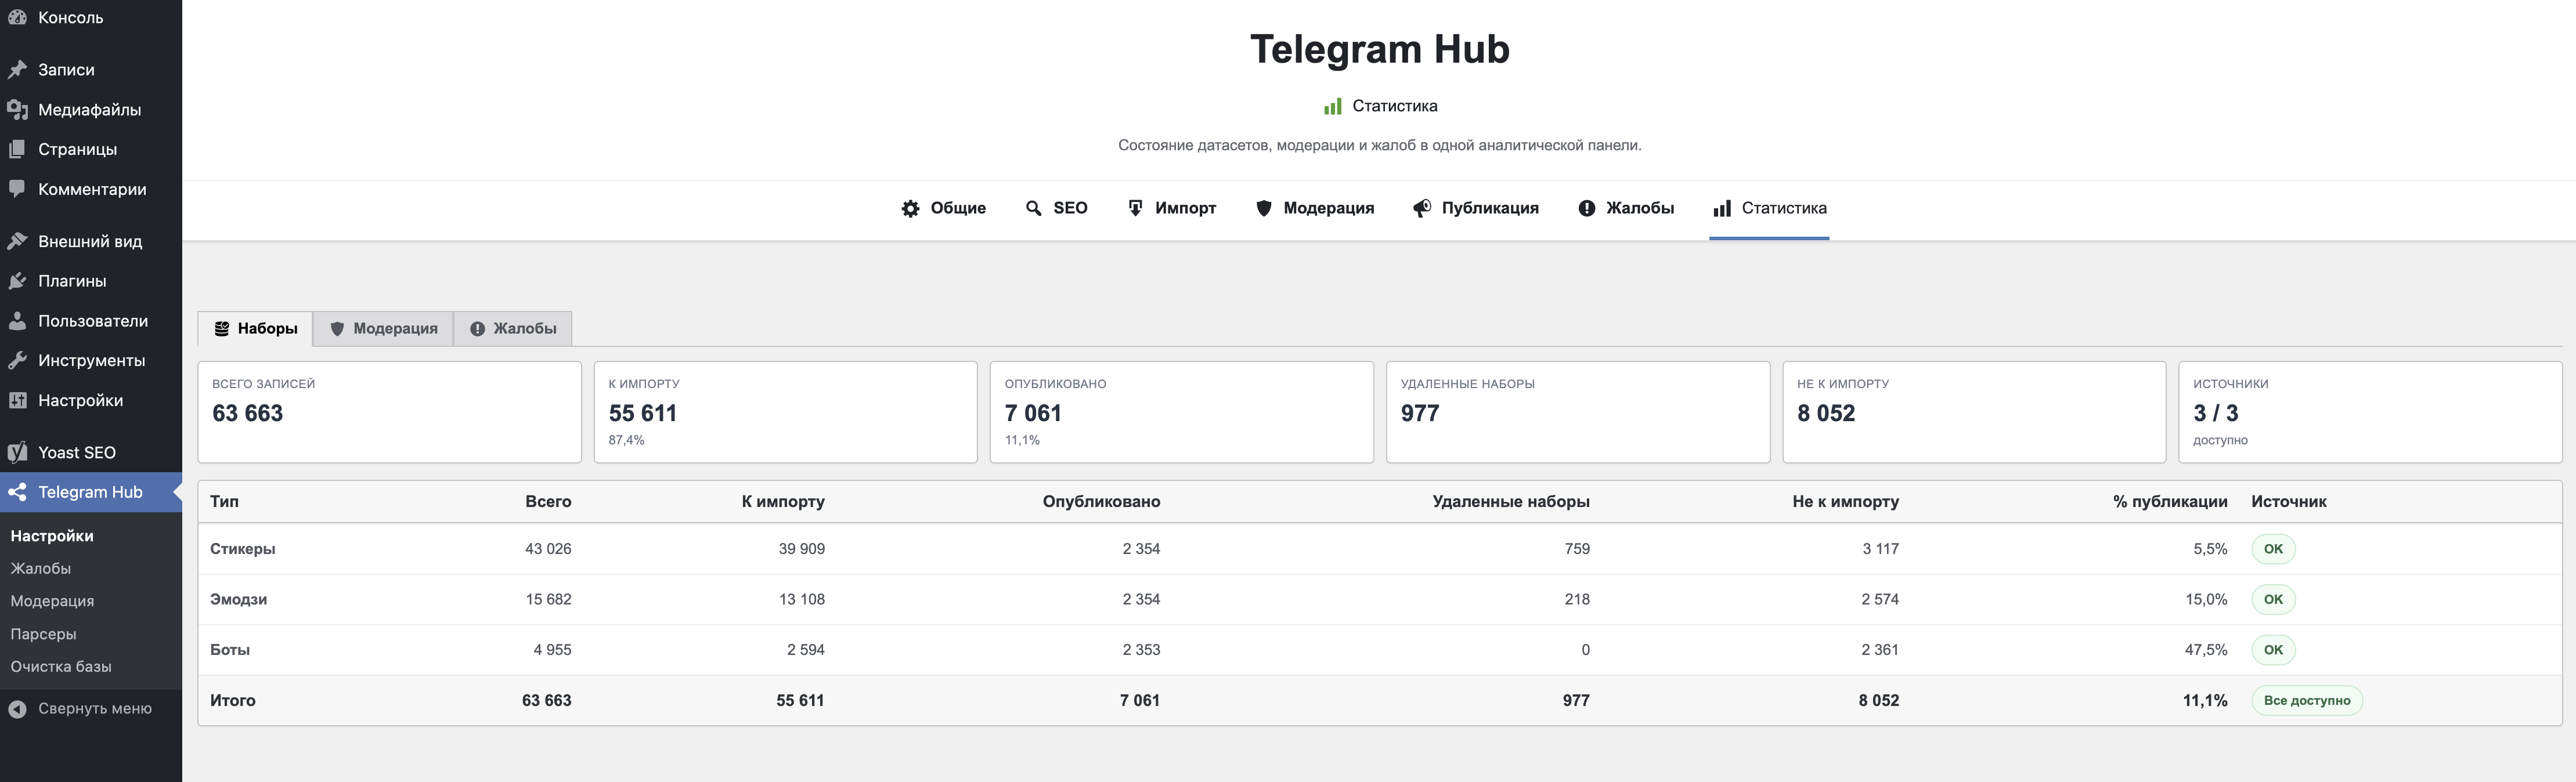Viewport: 2576px width, 782px height.
Task: Click the Yoast SEO sidebar icon
Action: (17, 452)
